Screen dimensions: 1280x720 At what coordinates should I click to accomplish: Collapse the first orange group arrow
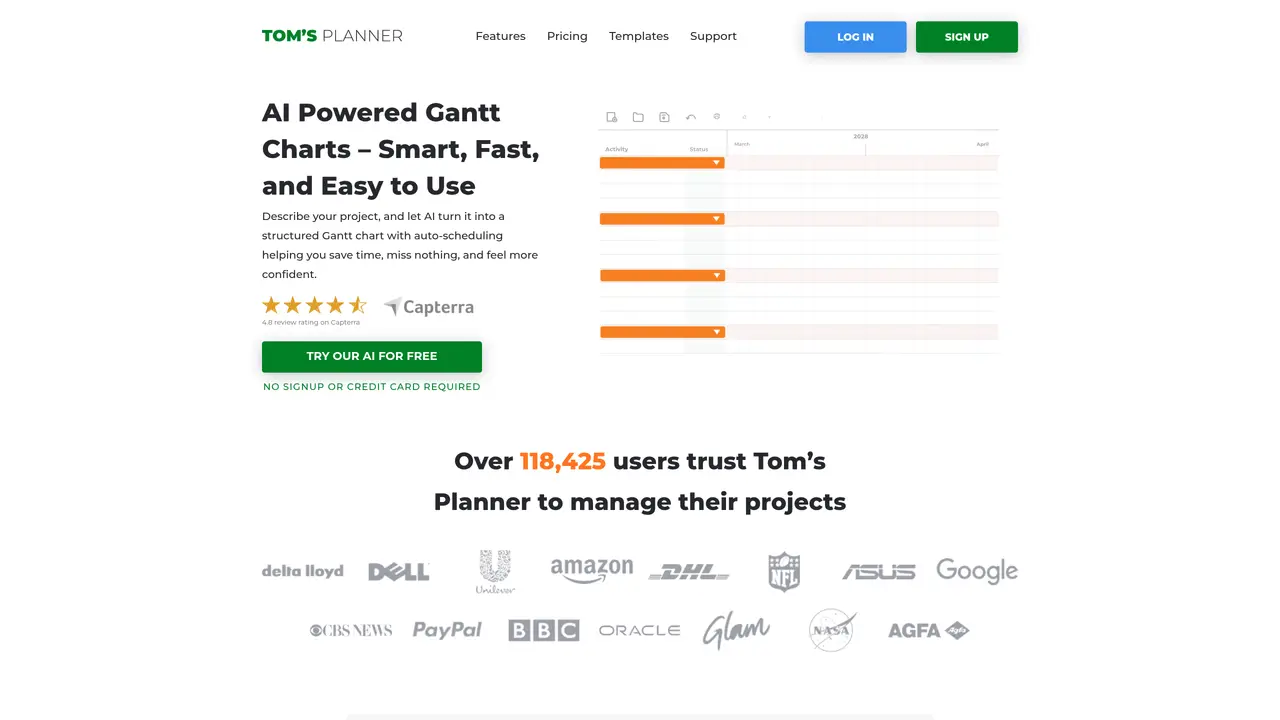tap(717, 163)
